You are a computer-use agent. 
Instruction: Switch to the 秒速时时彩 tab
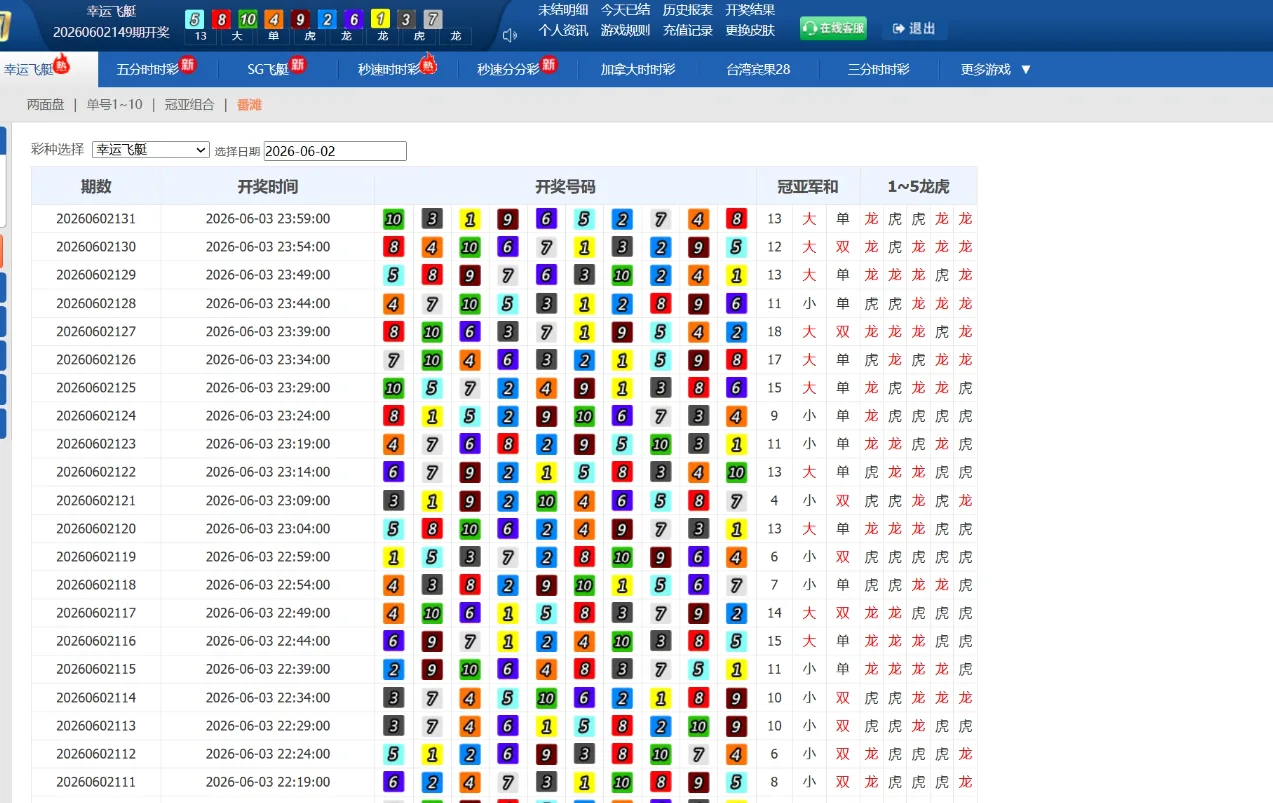[x=389, y=69]
